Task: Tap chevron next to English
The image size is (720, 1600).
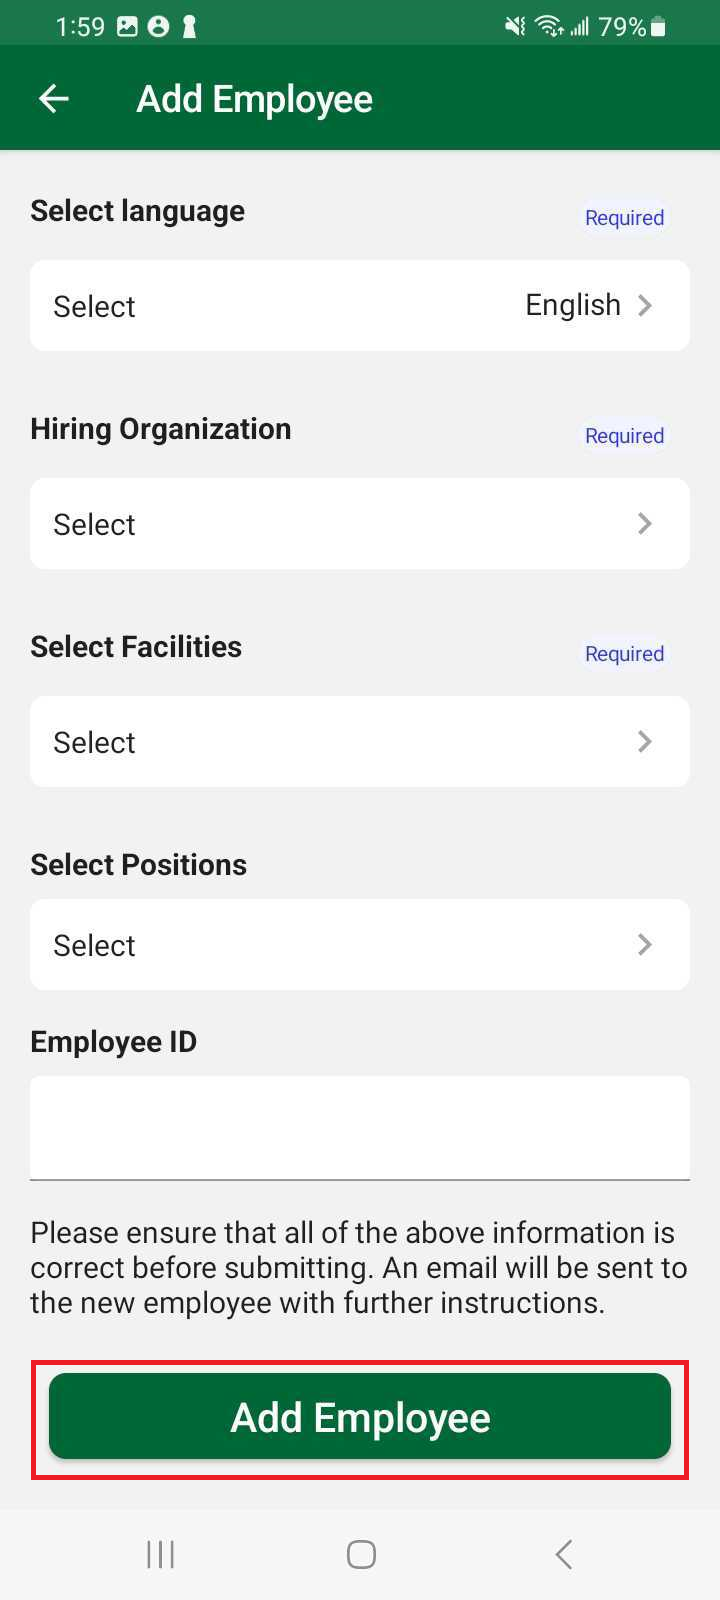Action: coord(645,305)
